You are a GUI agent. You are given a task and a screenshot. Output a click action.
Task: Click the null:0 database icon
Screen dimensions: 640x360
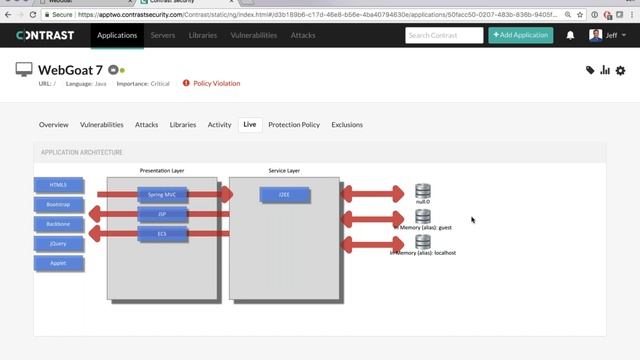pyautogui.click(x=423, y=191)
